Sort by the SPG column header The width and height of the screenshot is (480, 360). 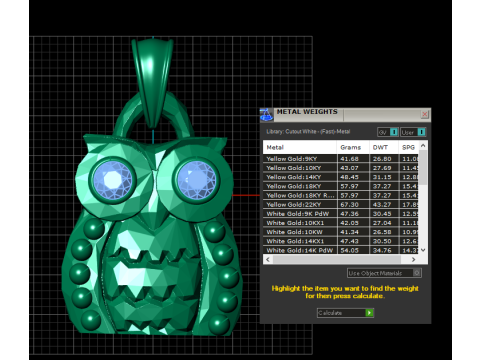(409, 147)
